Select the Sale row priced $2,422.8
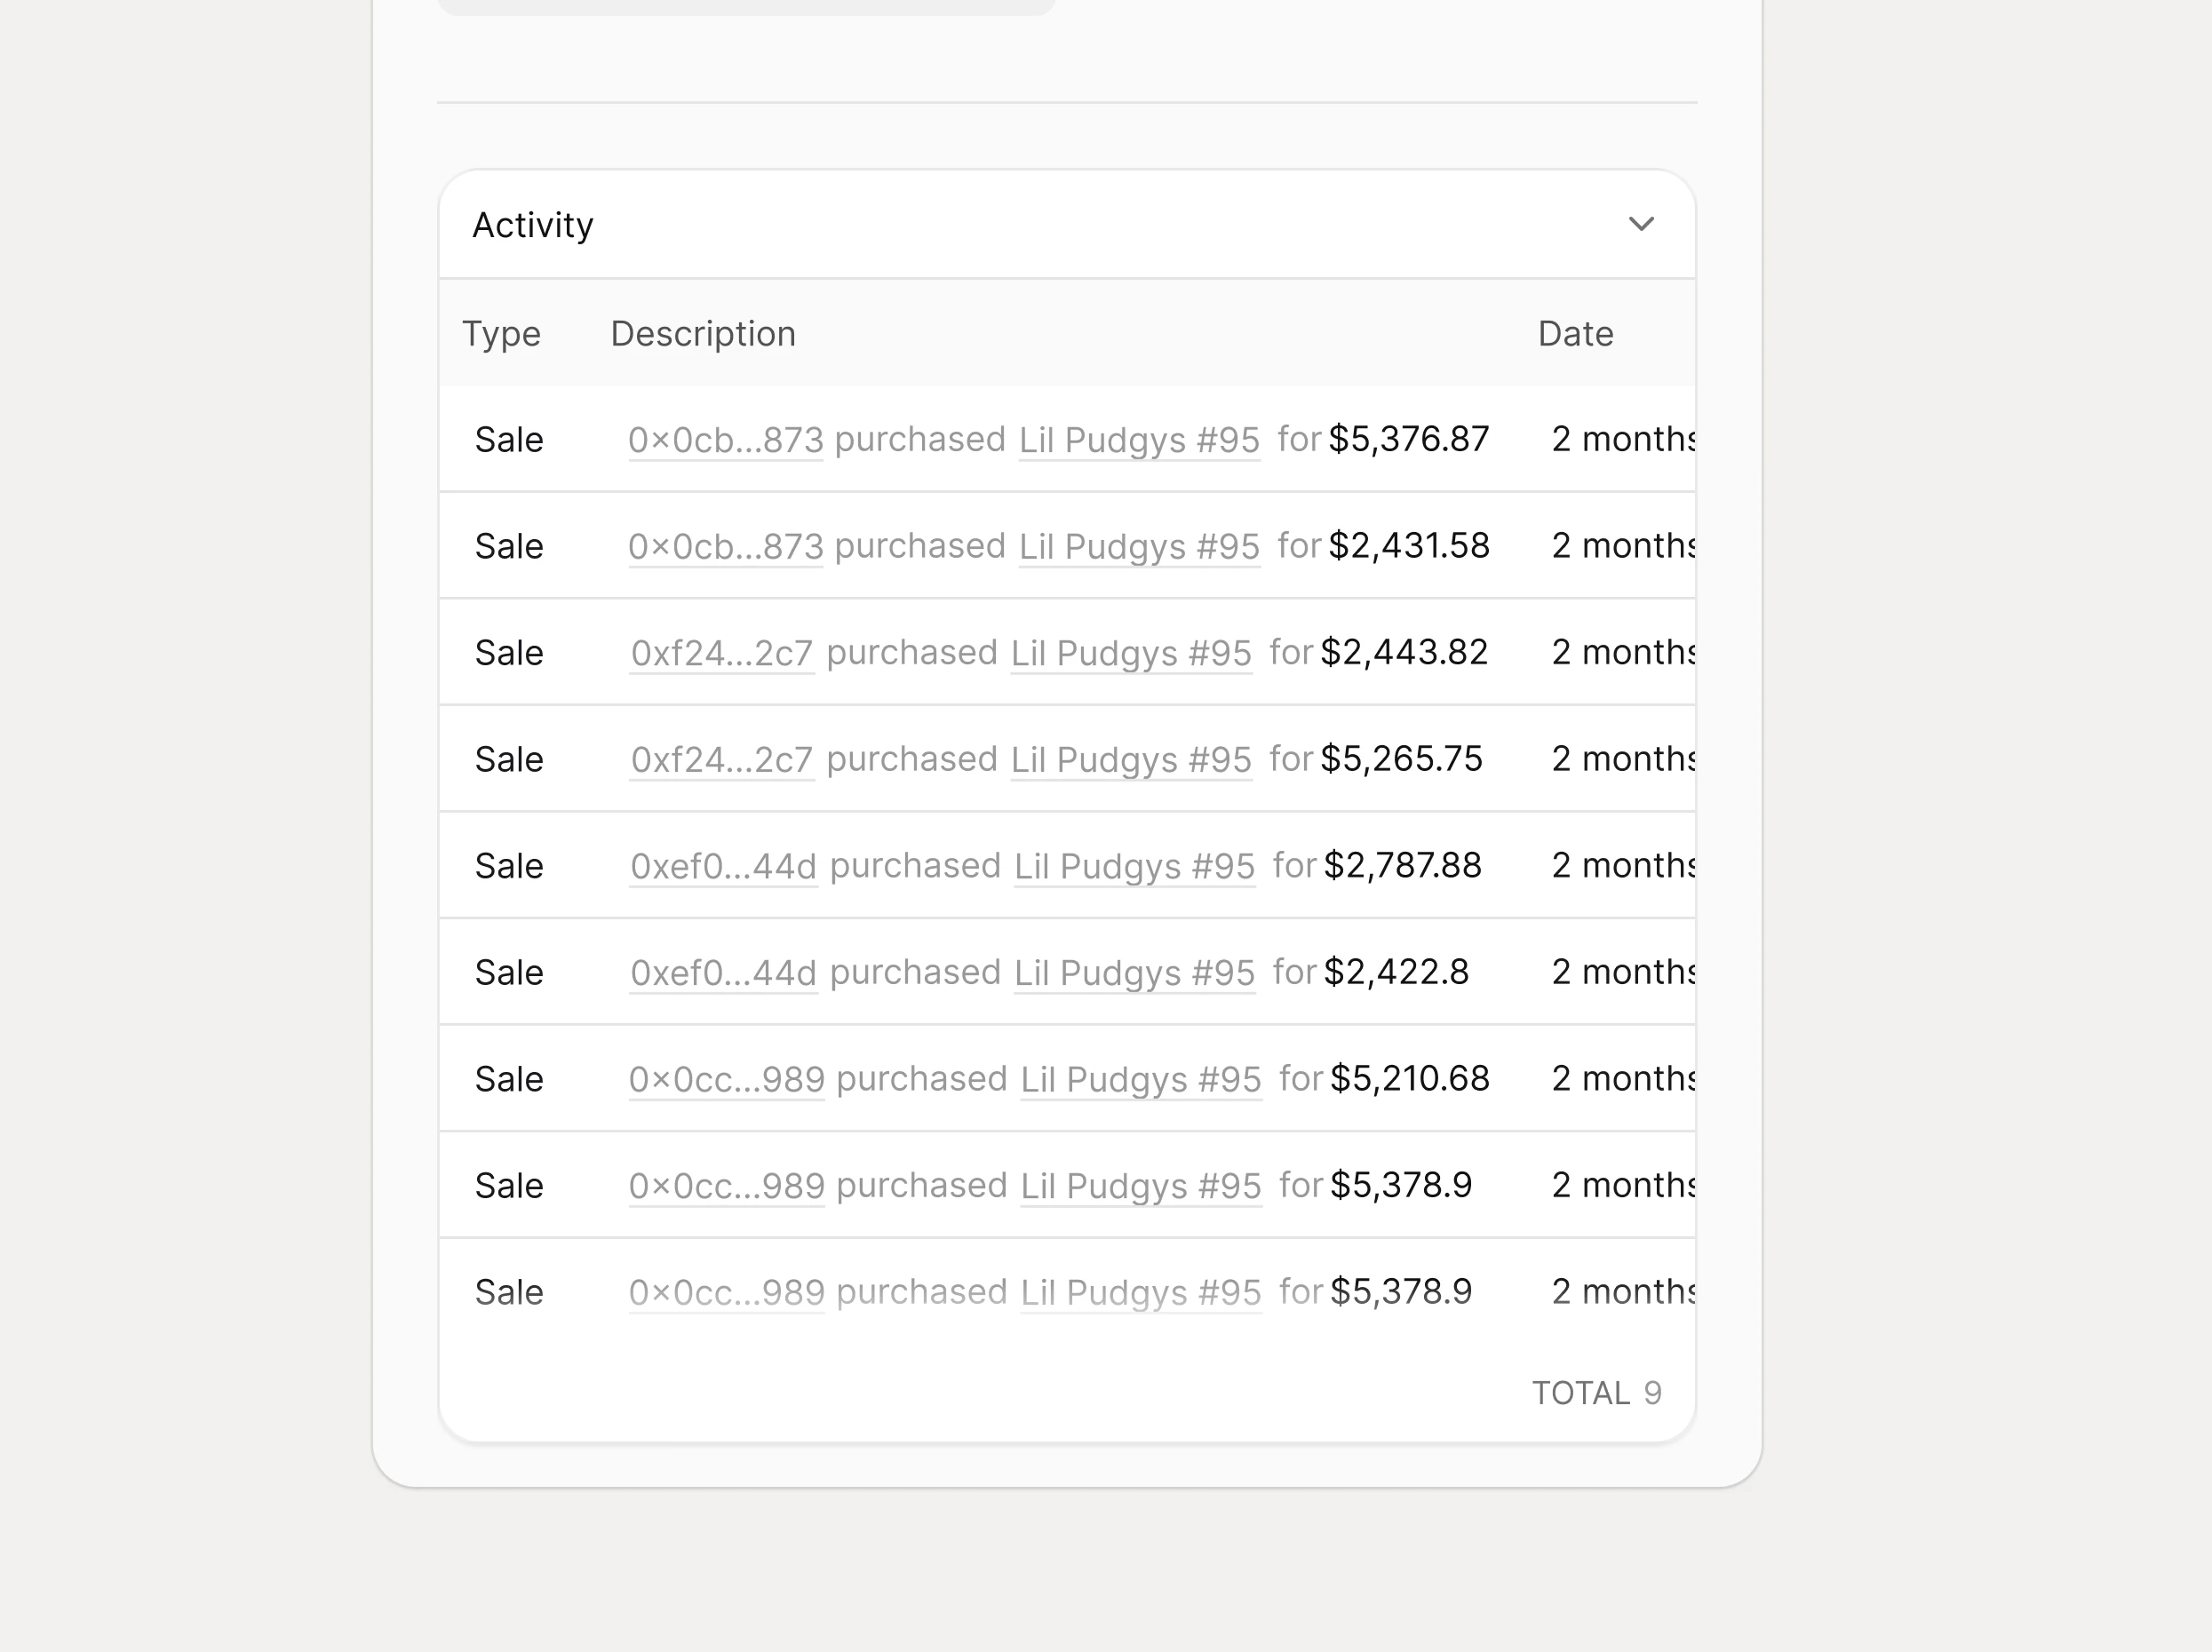The width and height of the screenshot is (2212, 1652). (x=509, y=973)
